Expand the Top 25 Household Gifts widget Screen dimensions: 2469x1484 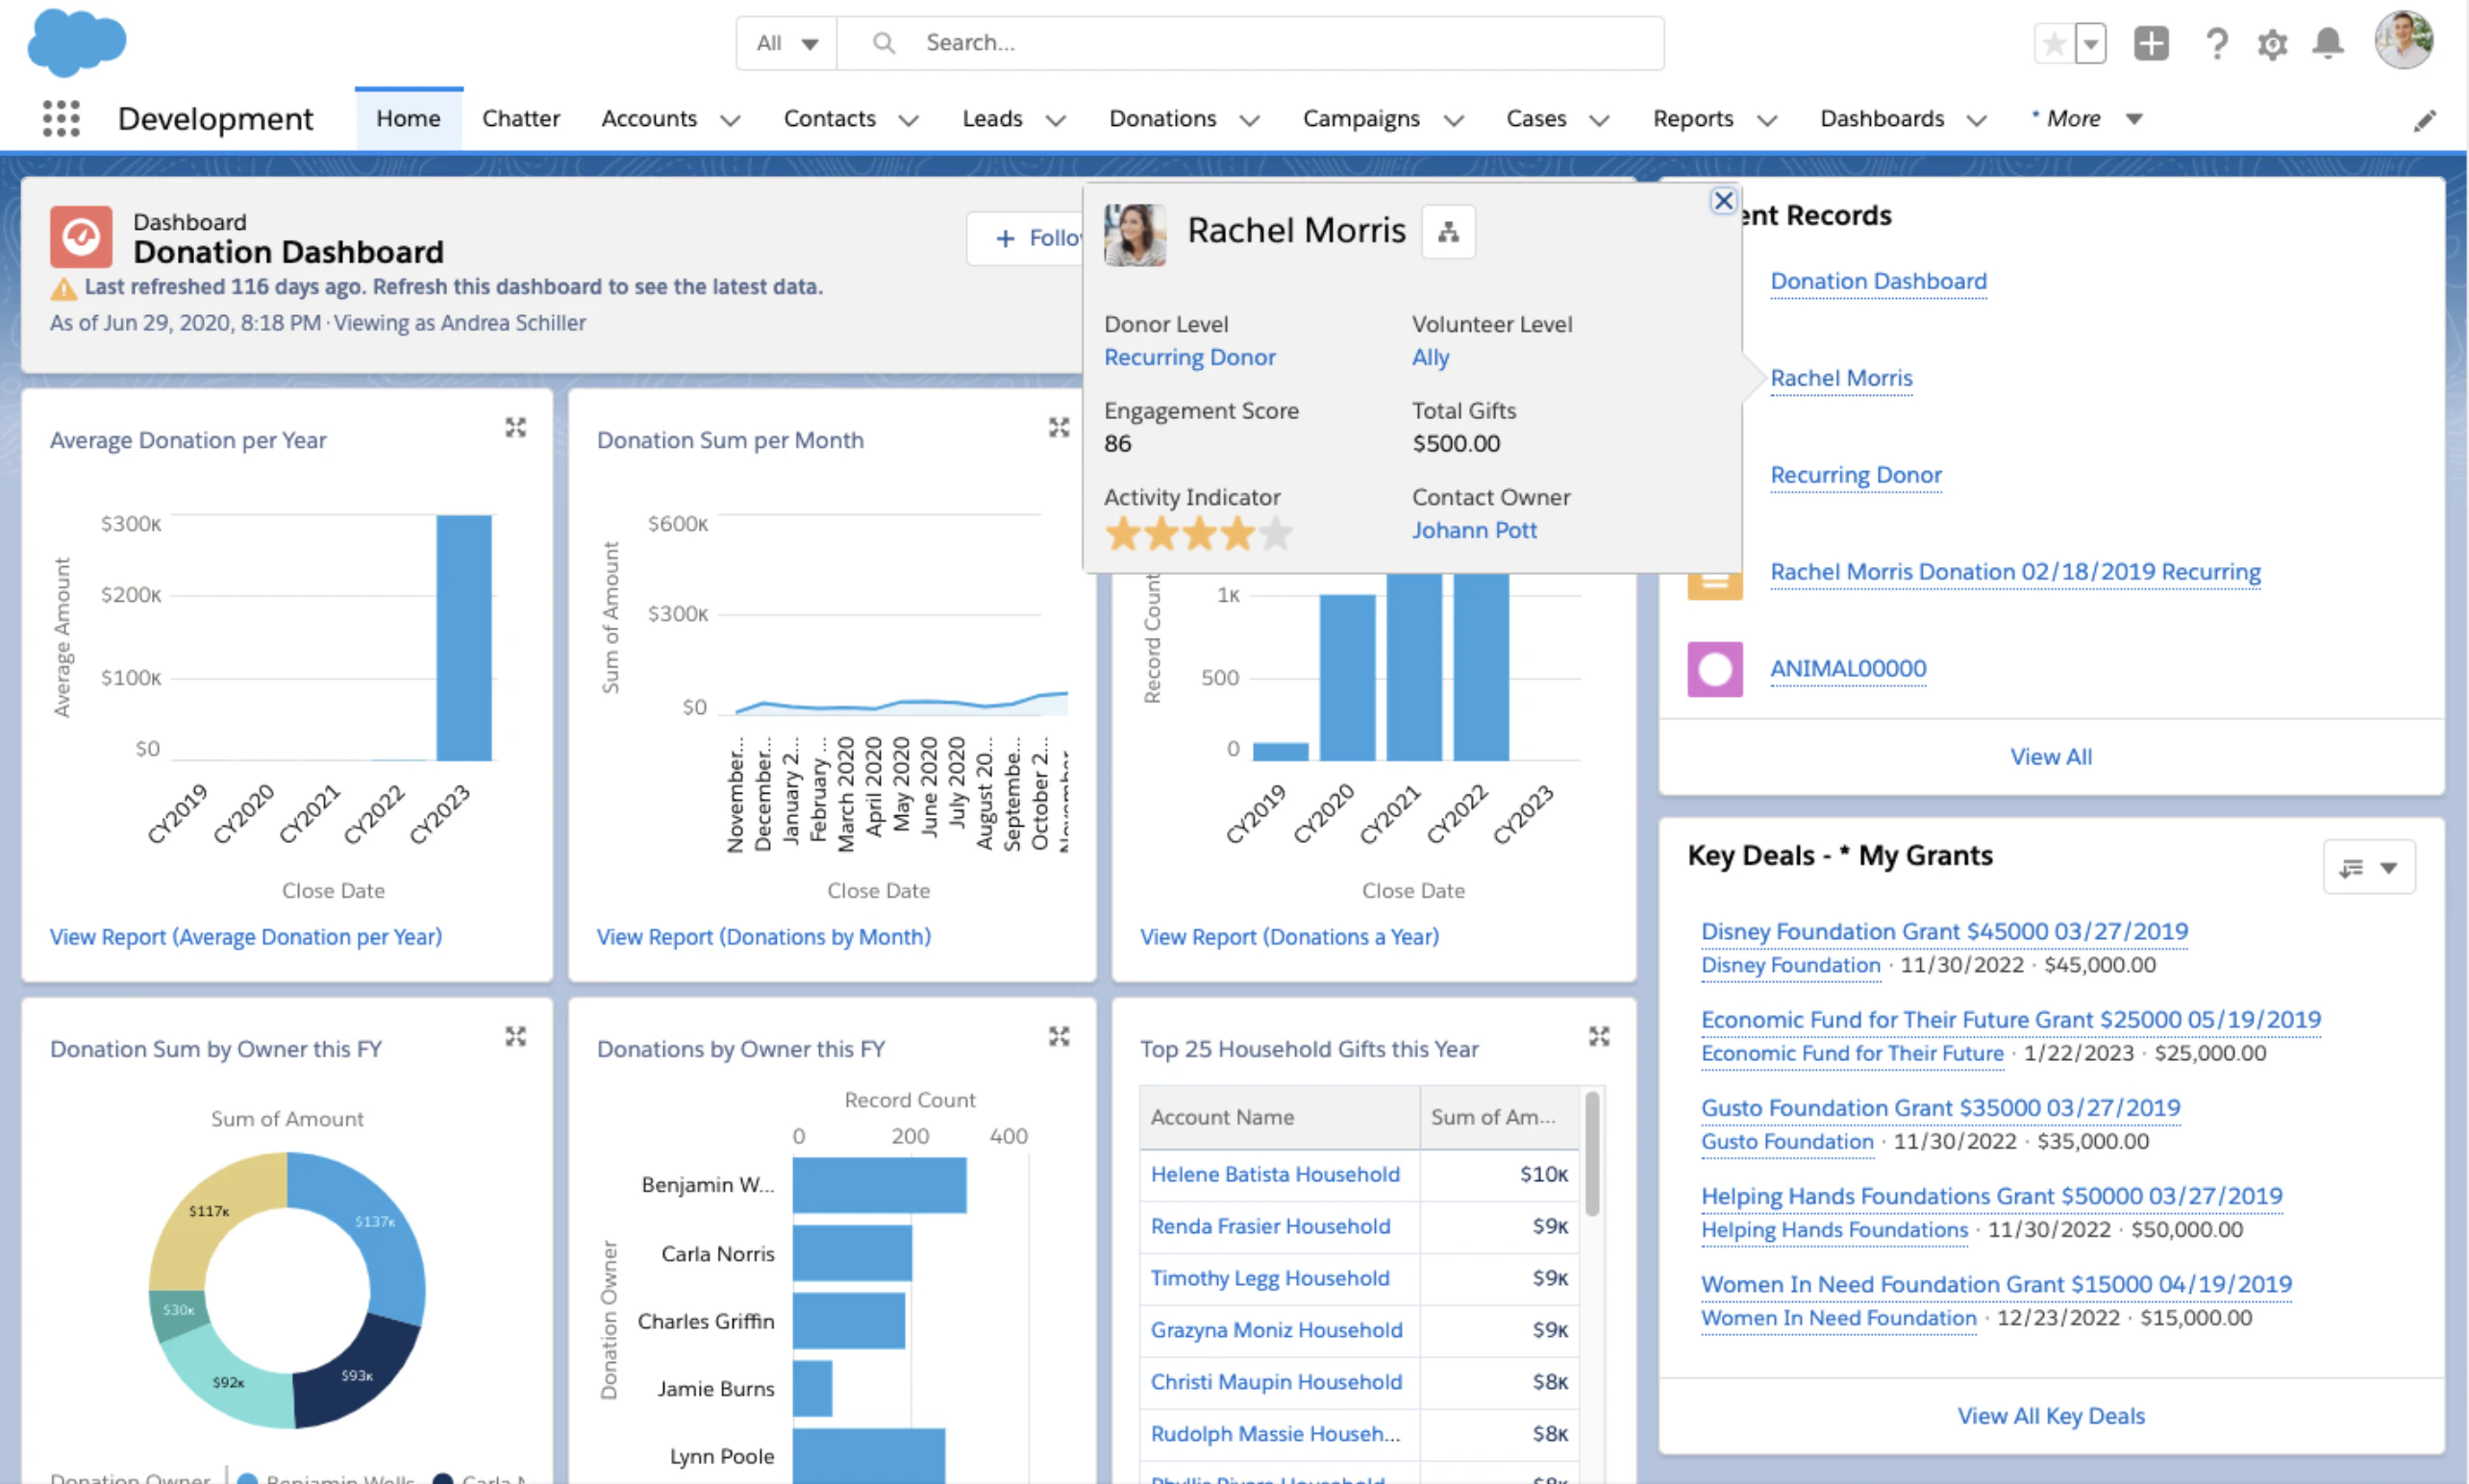pyautogui.click(x=1598, y=1037)
